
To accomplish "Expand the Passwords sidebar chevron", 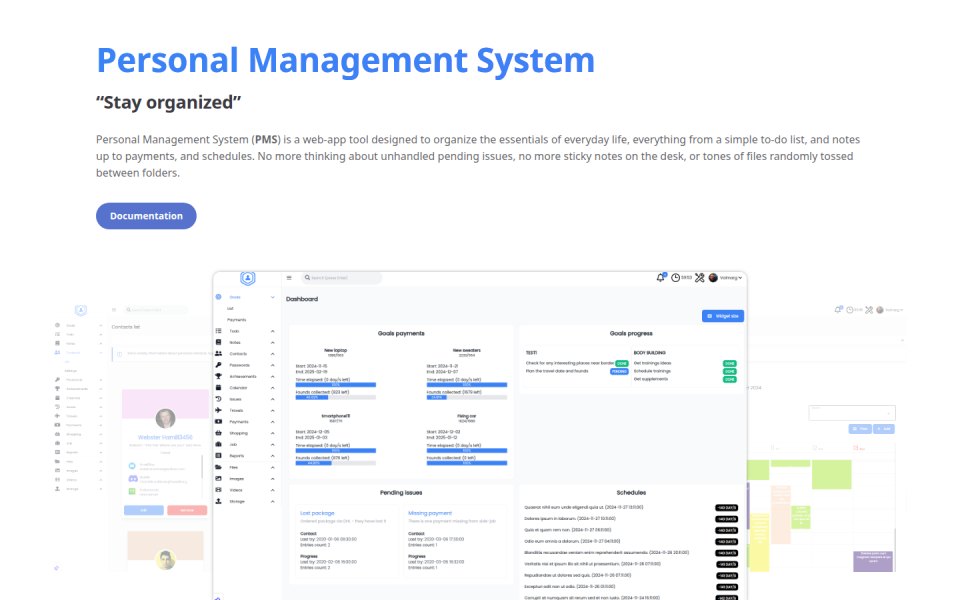I will (272, 365).
